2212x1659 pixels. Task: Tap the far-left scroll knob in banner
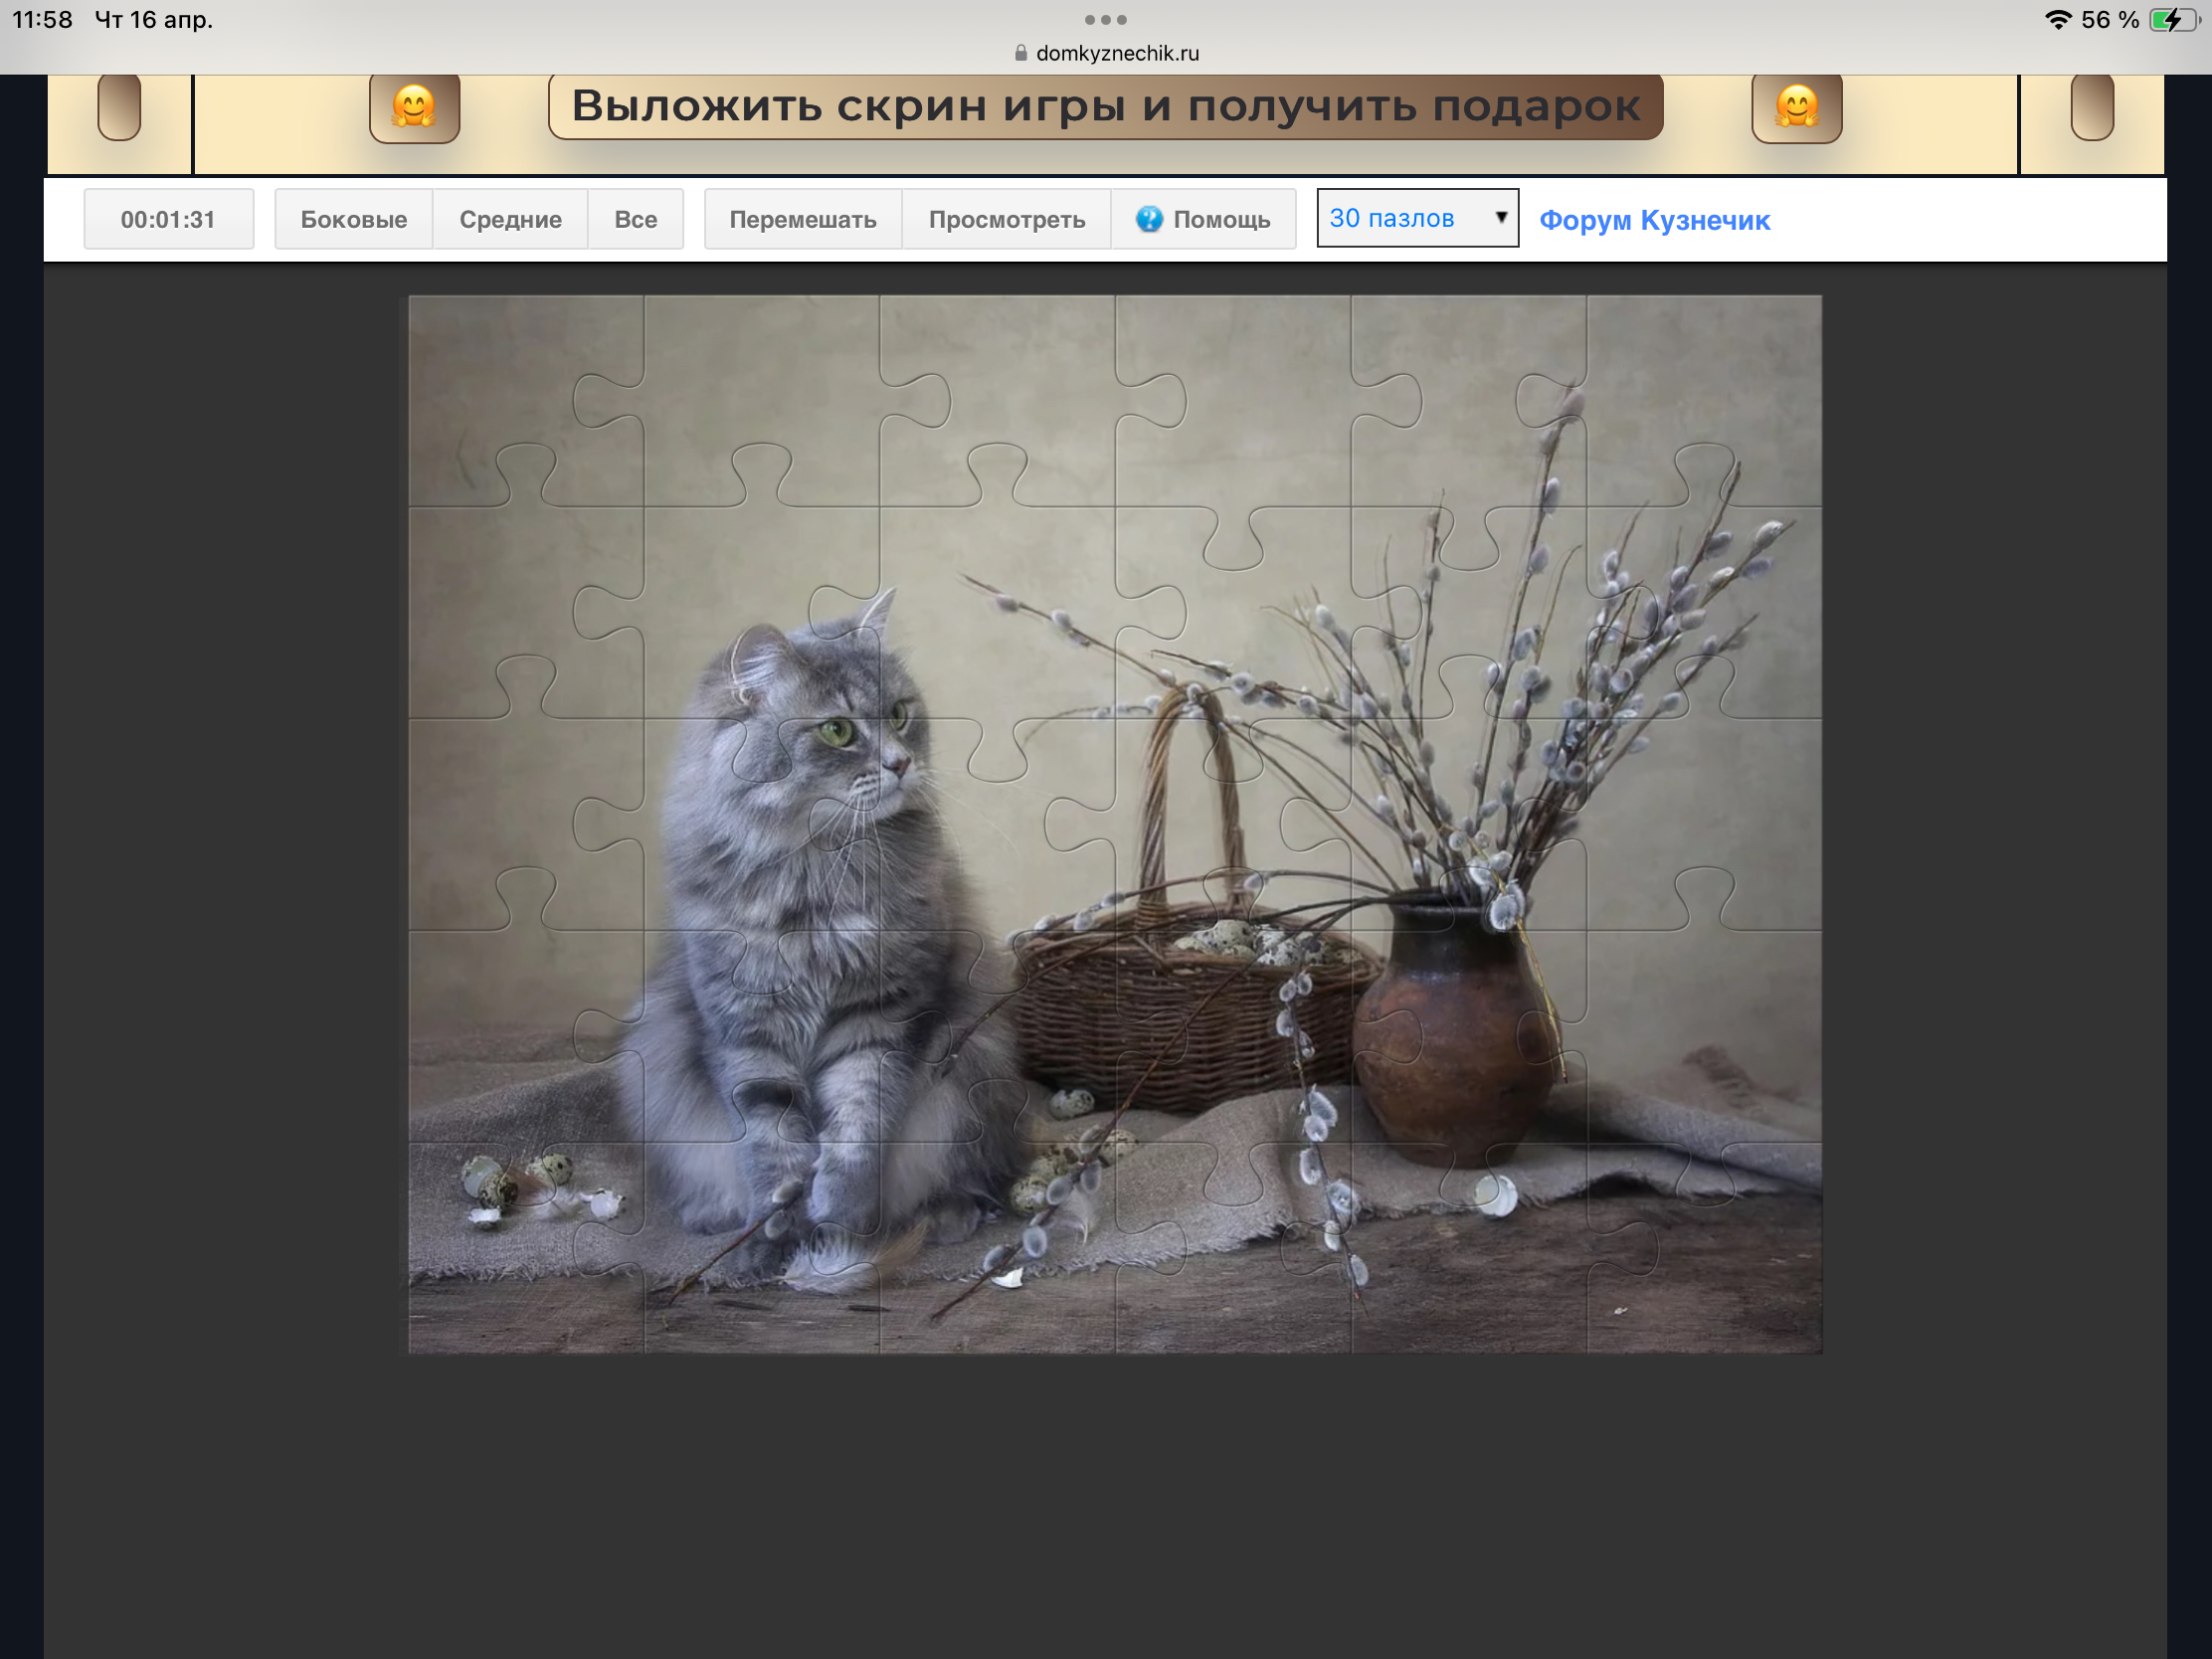click(119, 107)
